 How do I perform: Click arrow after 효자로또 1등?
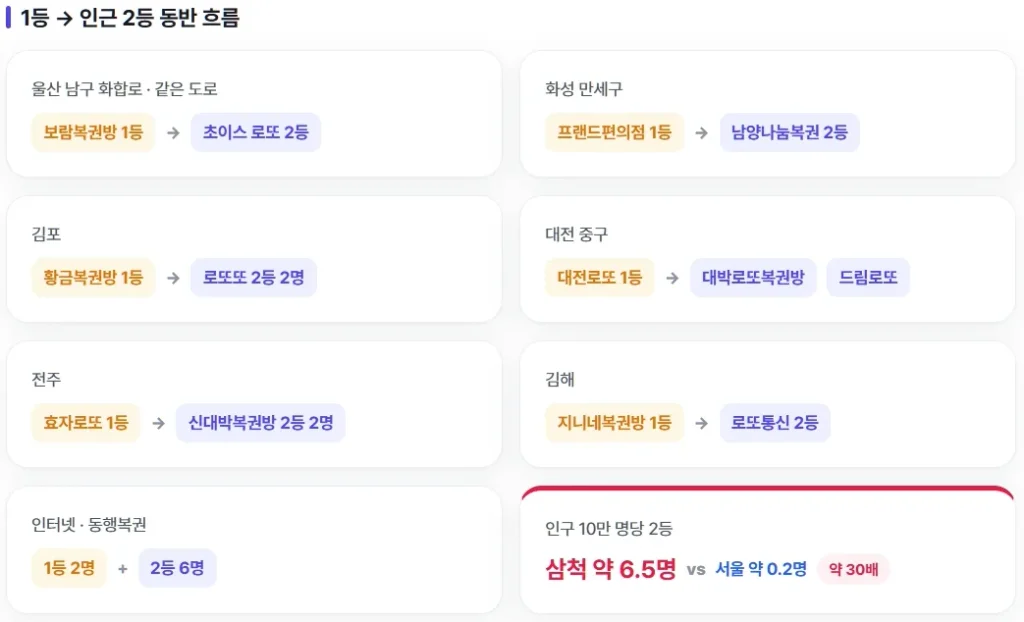(x=158, y=423)
